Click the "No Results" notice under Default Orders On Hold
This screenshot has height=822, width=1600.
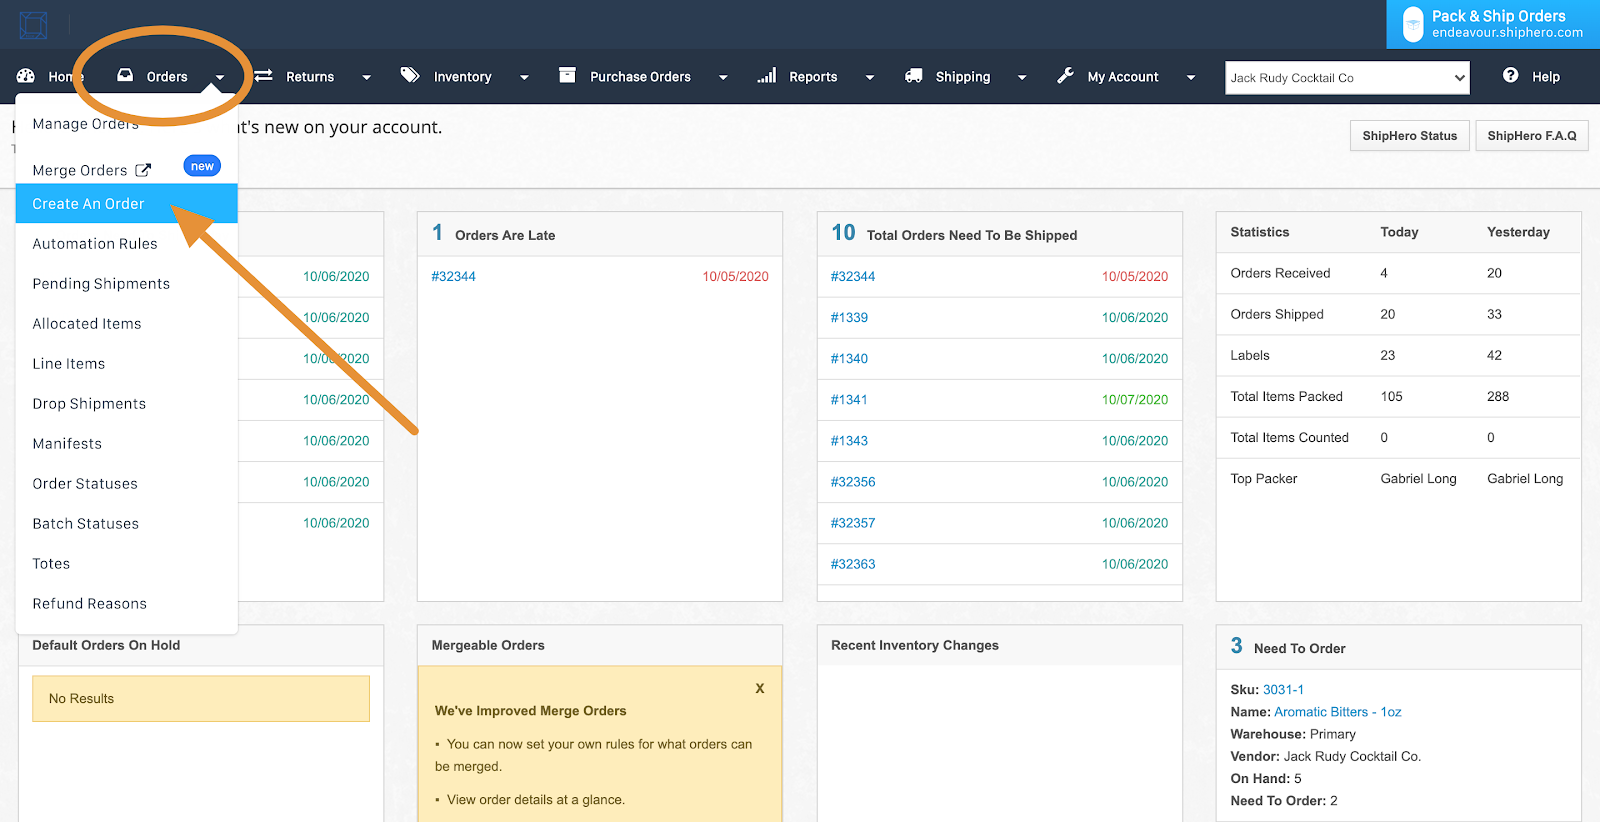[x=201, y=699]
